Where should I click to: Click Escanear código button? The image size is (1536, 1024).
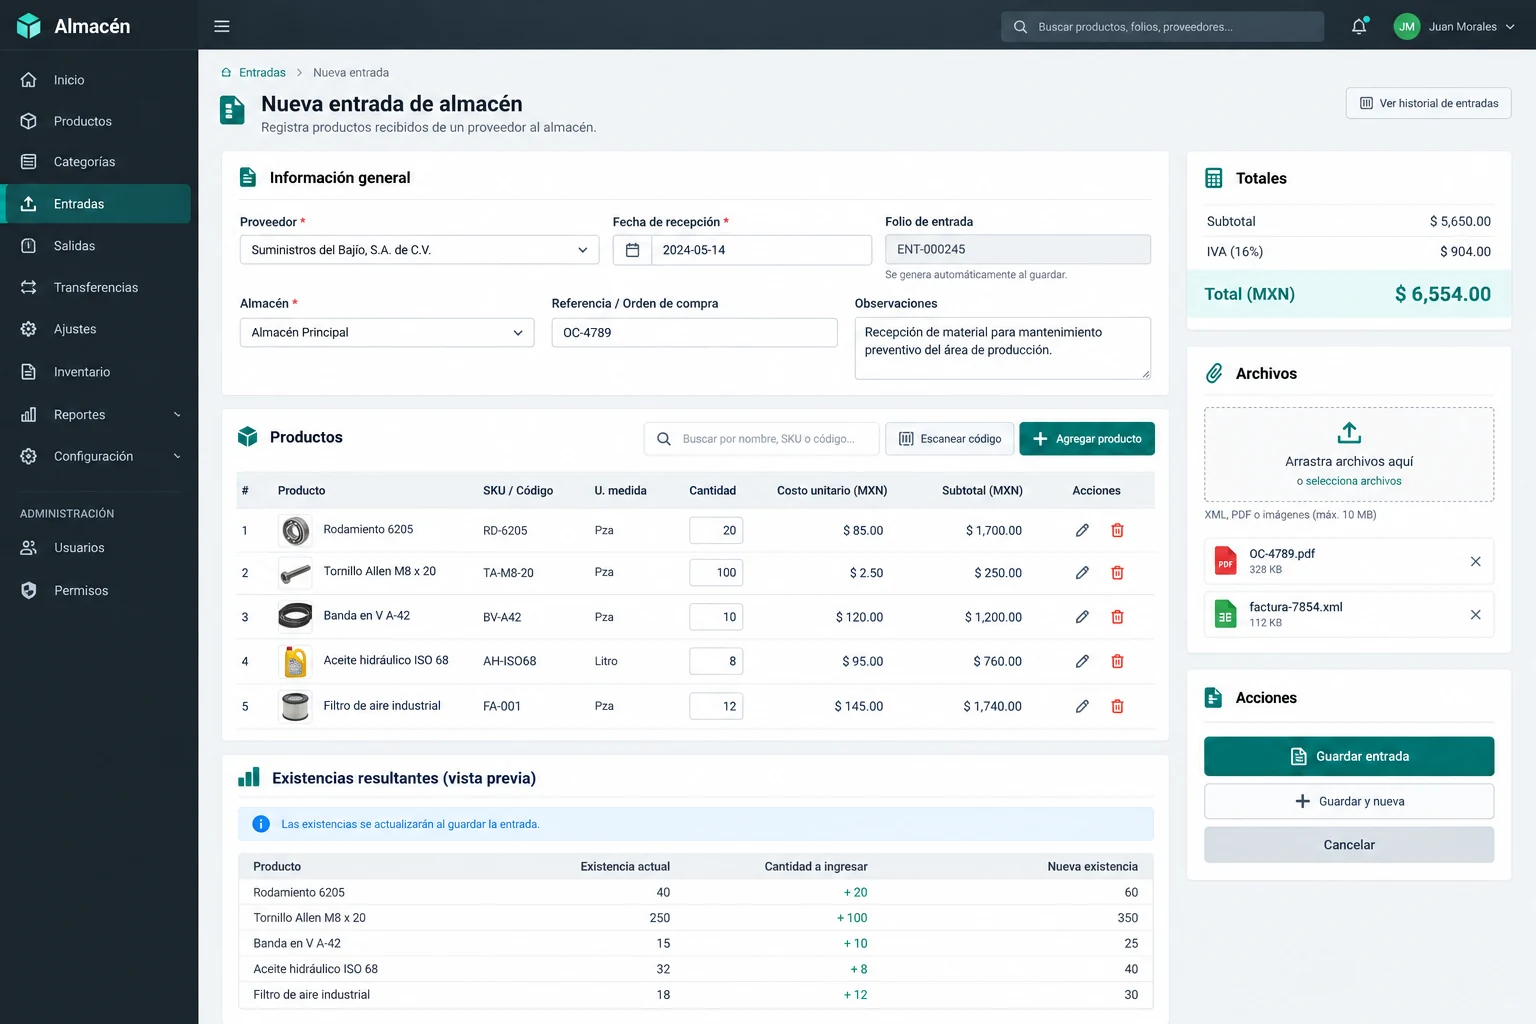[949, 439]
